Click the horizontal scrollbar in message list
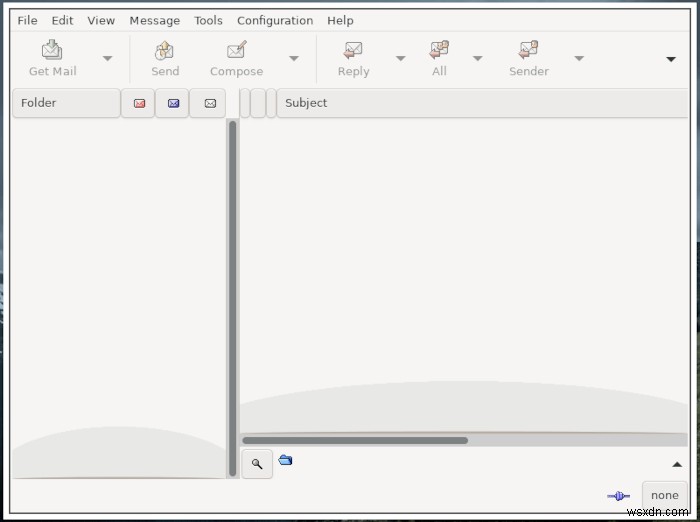Screen dimensions: 700x522 click(x=355, y=440)
